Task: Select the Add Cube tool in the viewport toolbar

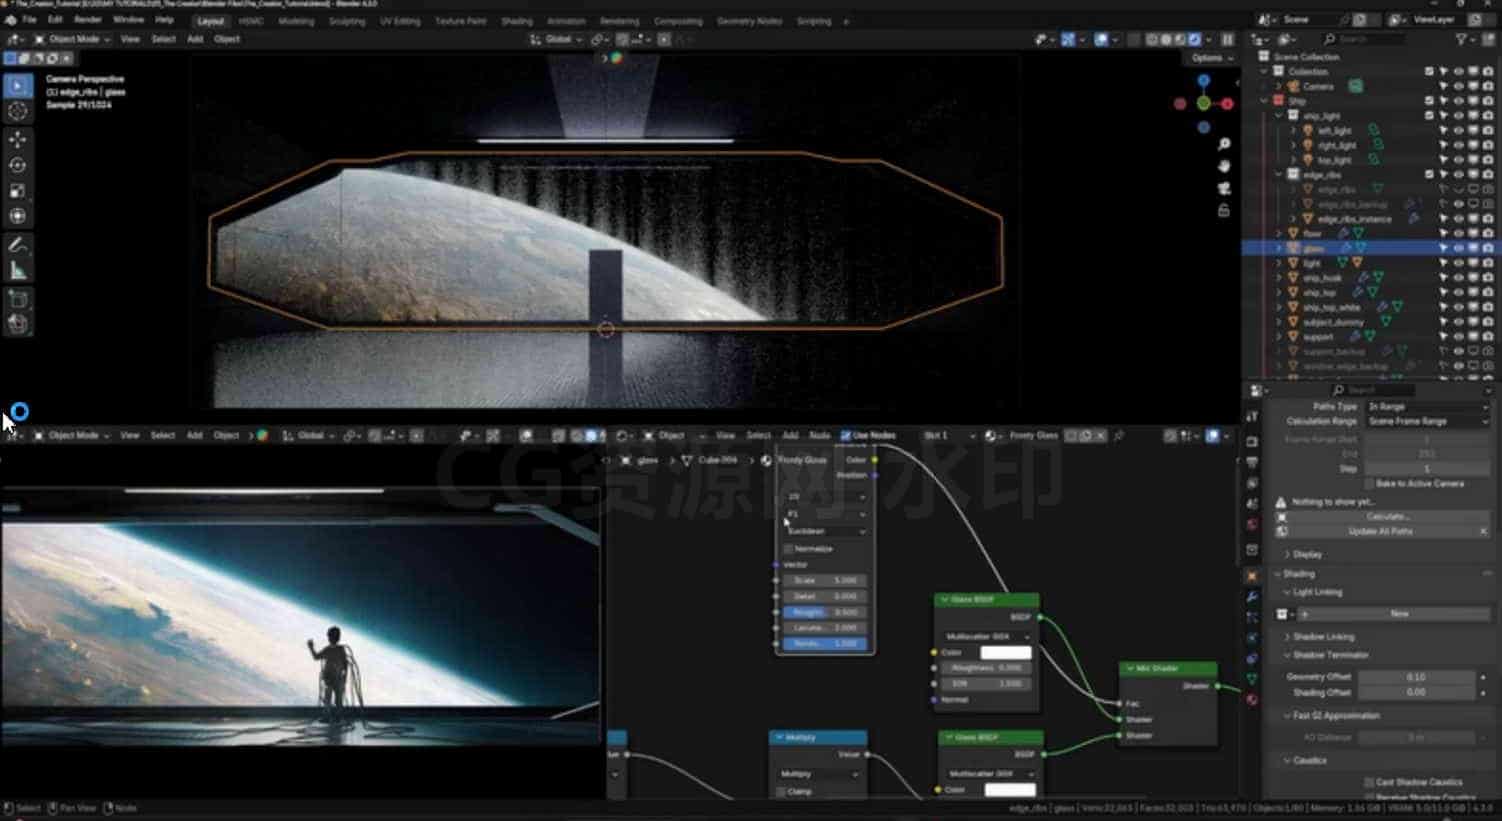Action: pos(18,299)
